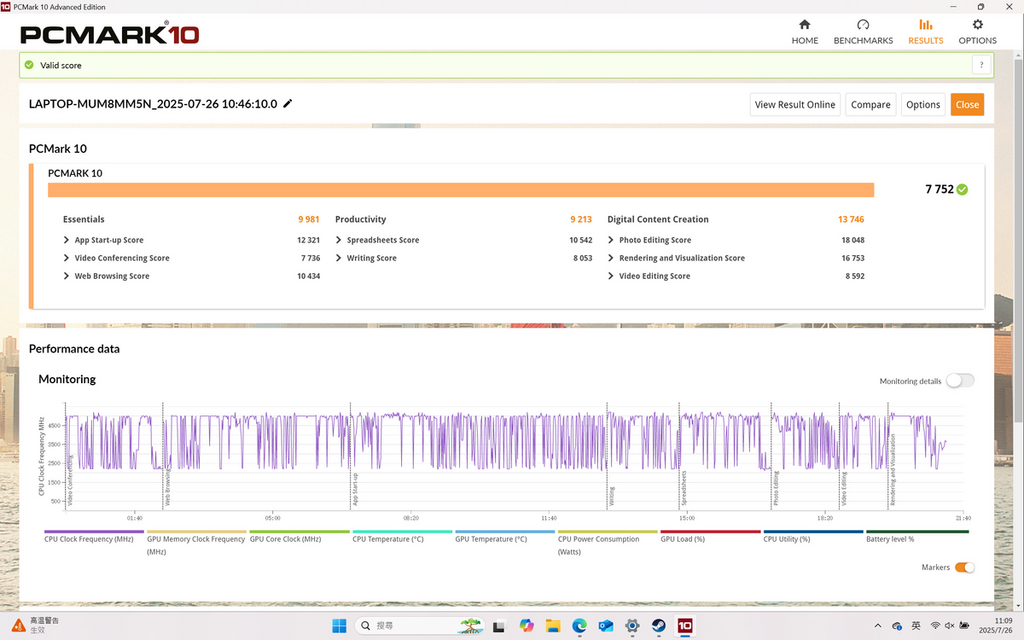Switch to the RESULTS tab
Viewport: 1024px width, 640px height.
point(925,31)
